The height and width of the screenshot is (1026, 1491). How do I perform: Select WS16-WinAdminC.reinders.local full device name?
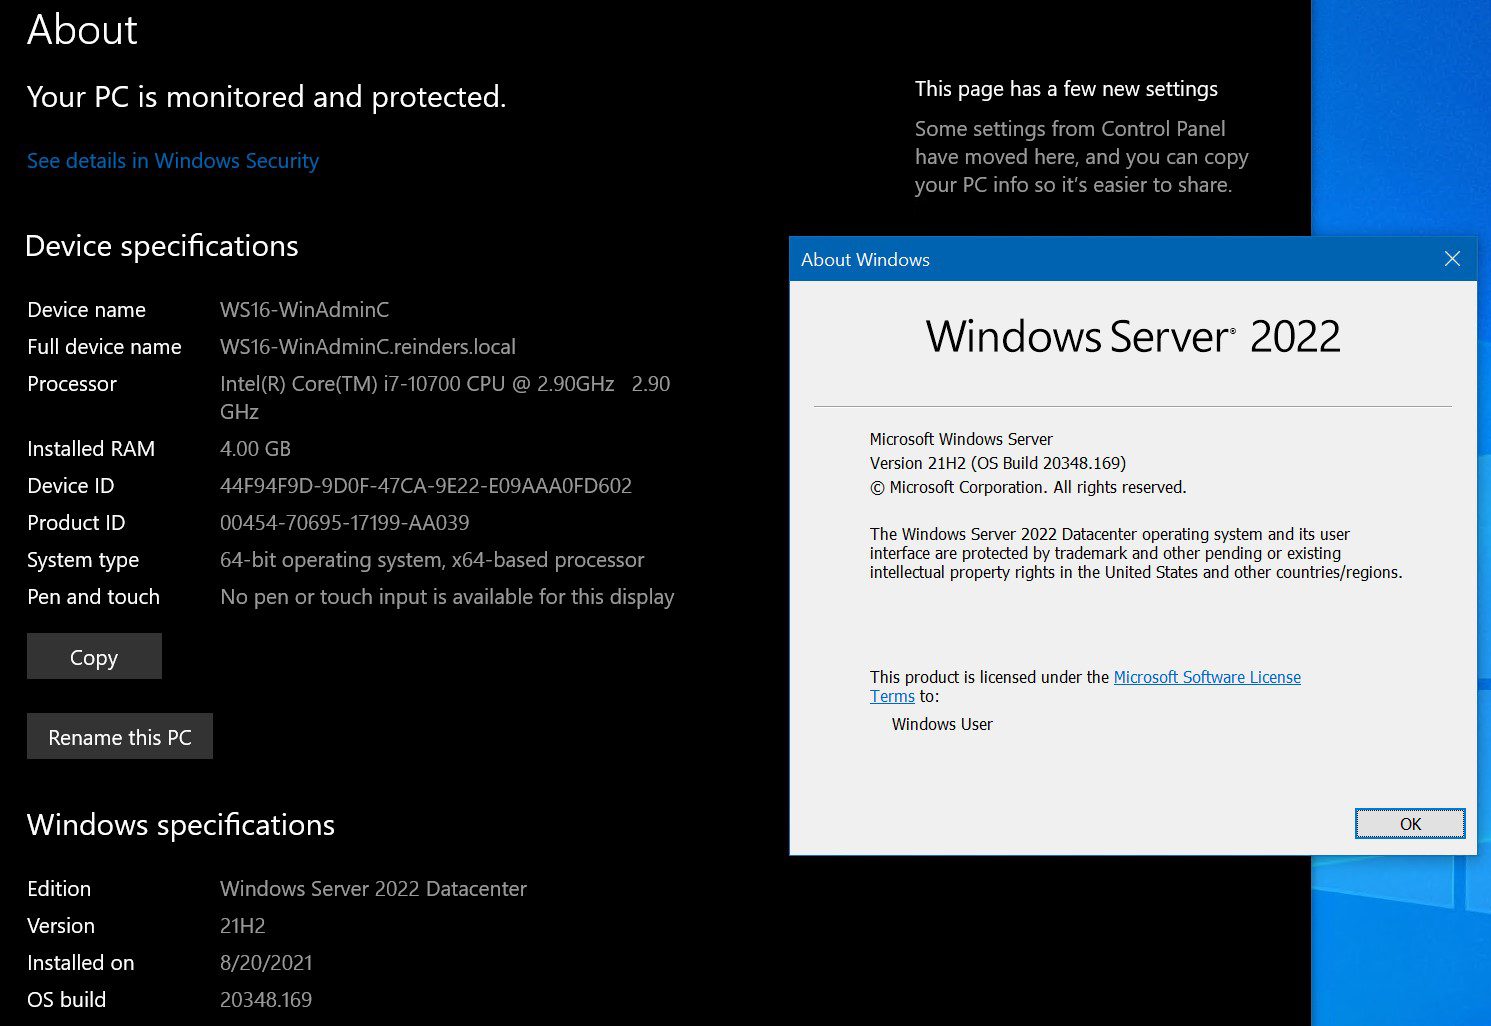point(368,347)
